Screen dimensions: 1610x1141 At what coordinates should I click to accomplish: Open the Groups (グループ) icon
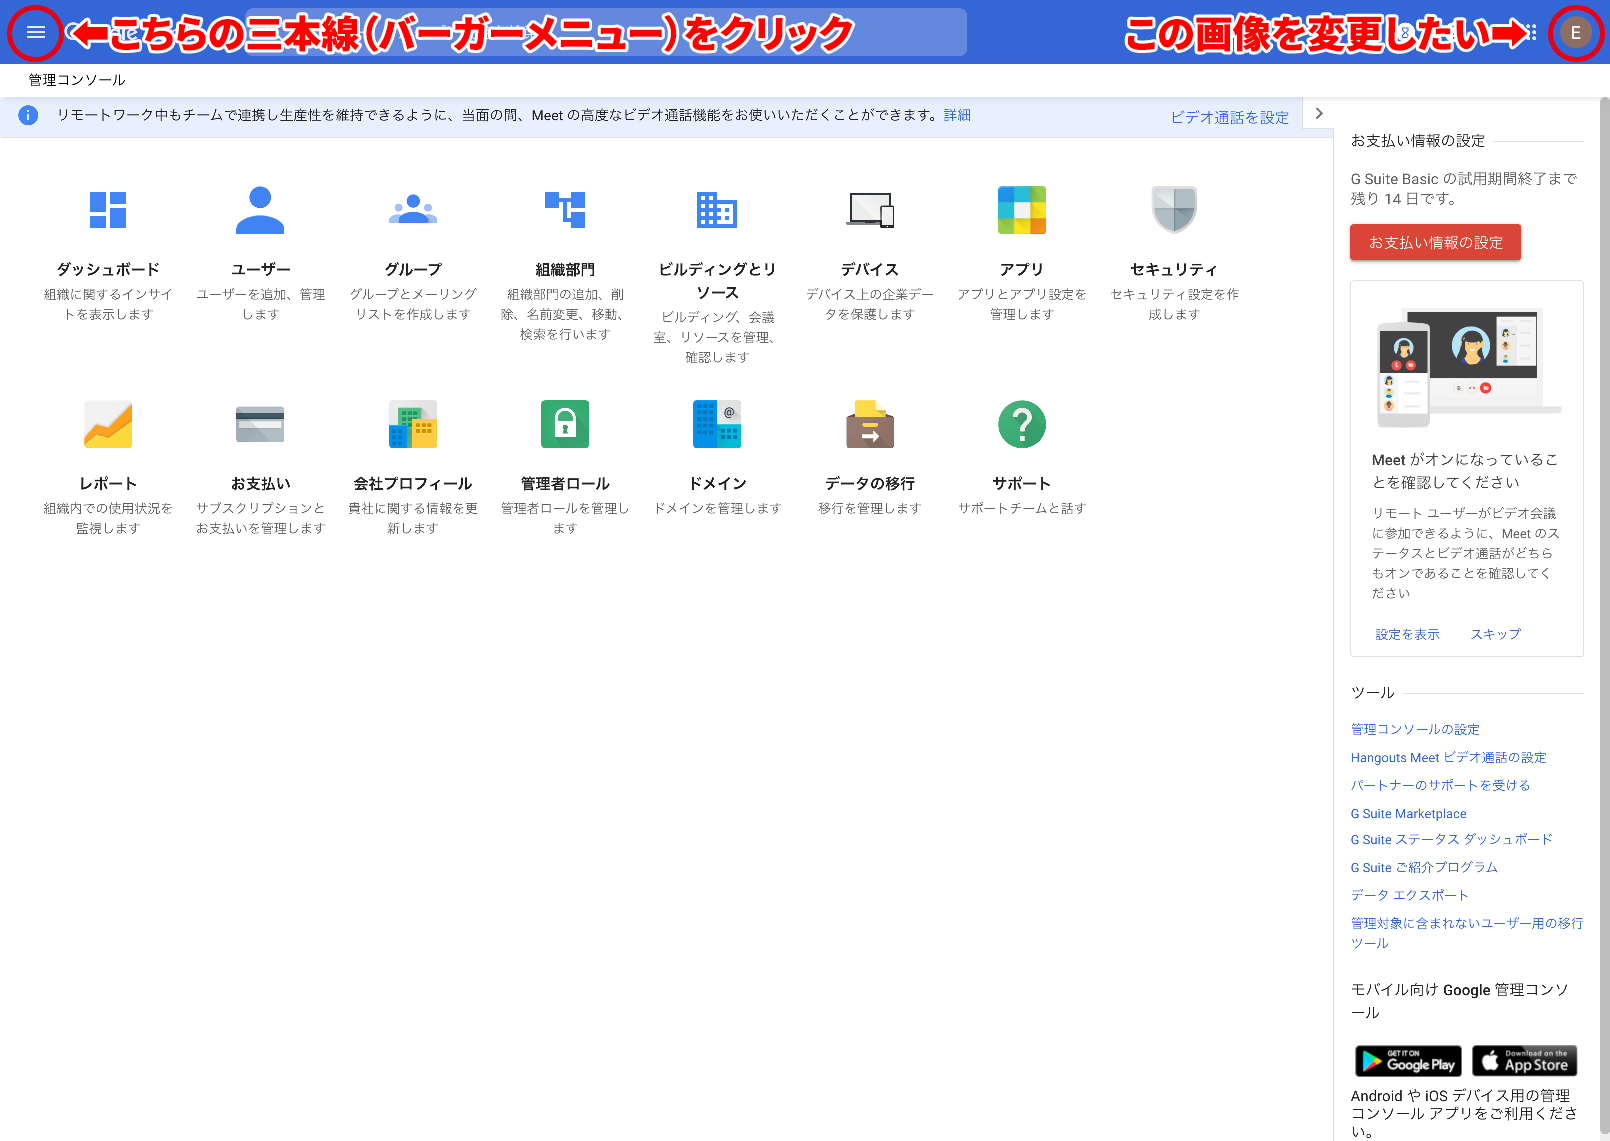[x=413, y=210]
